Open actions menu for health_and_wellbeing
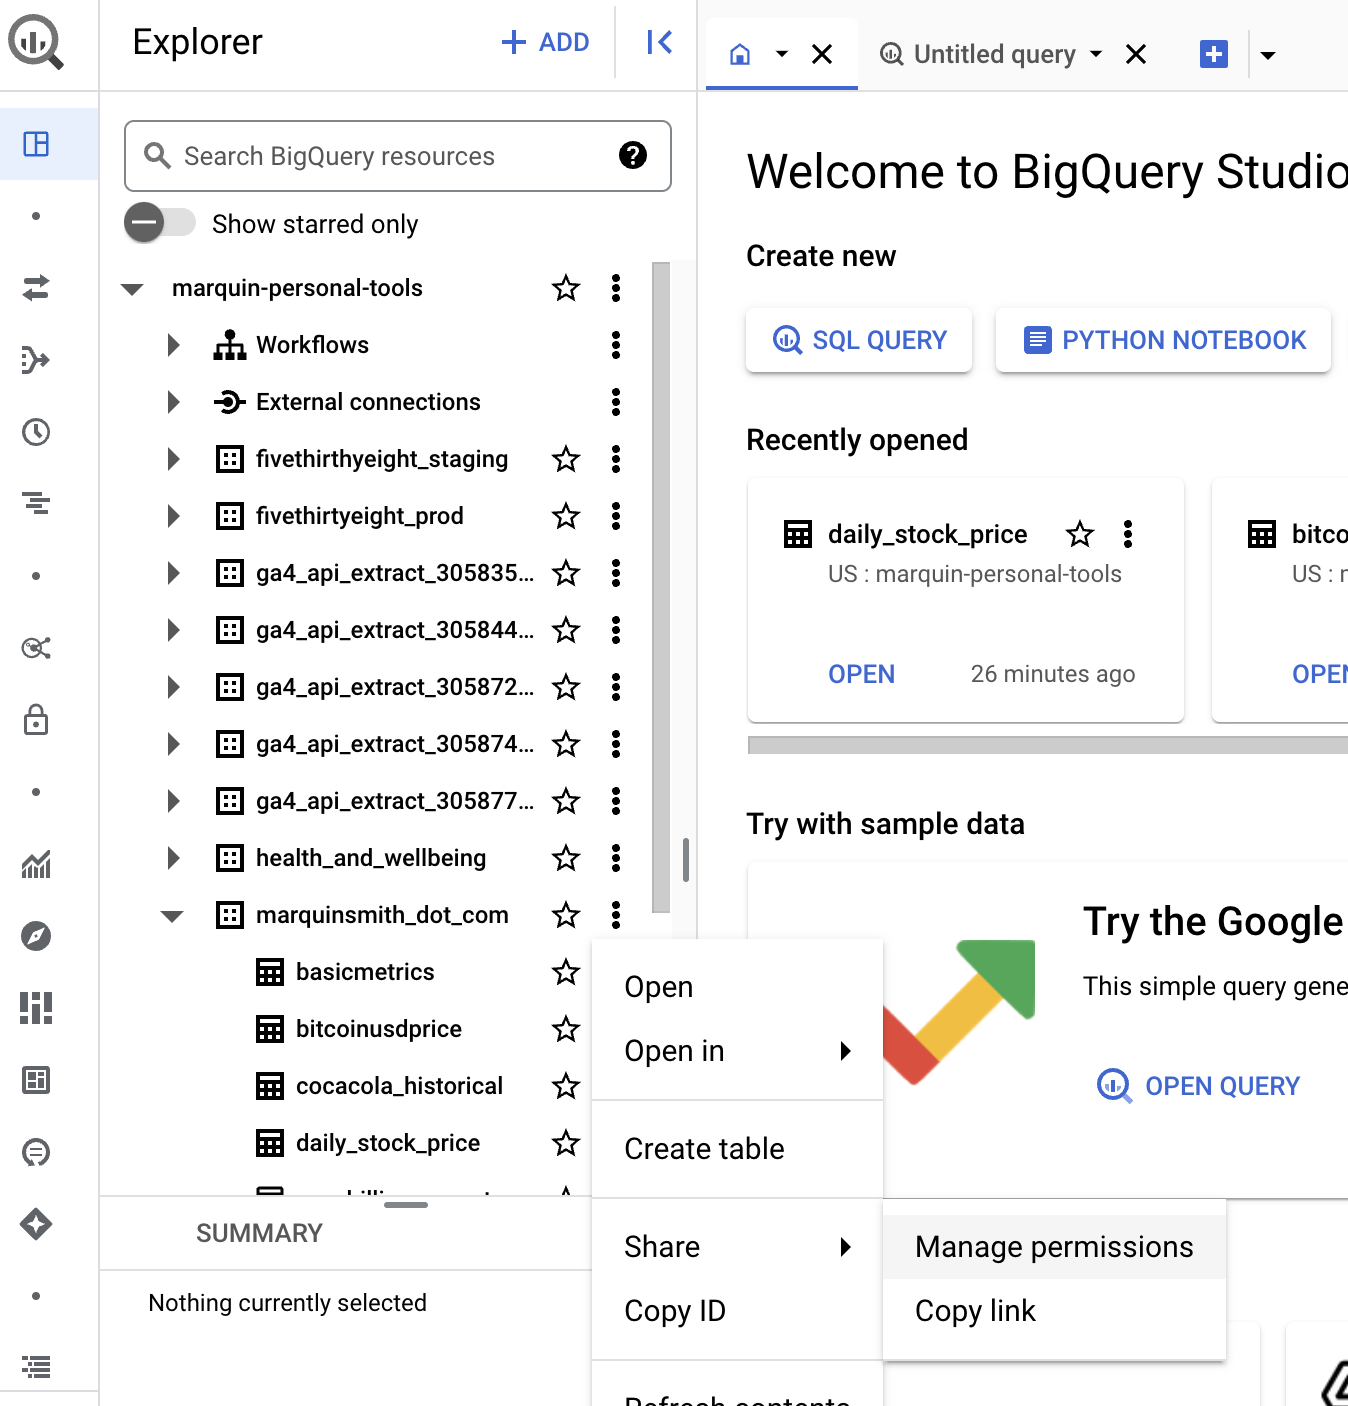The image size is (1348, 1406). pyautogui.click(x=616, y=858)
